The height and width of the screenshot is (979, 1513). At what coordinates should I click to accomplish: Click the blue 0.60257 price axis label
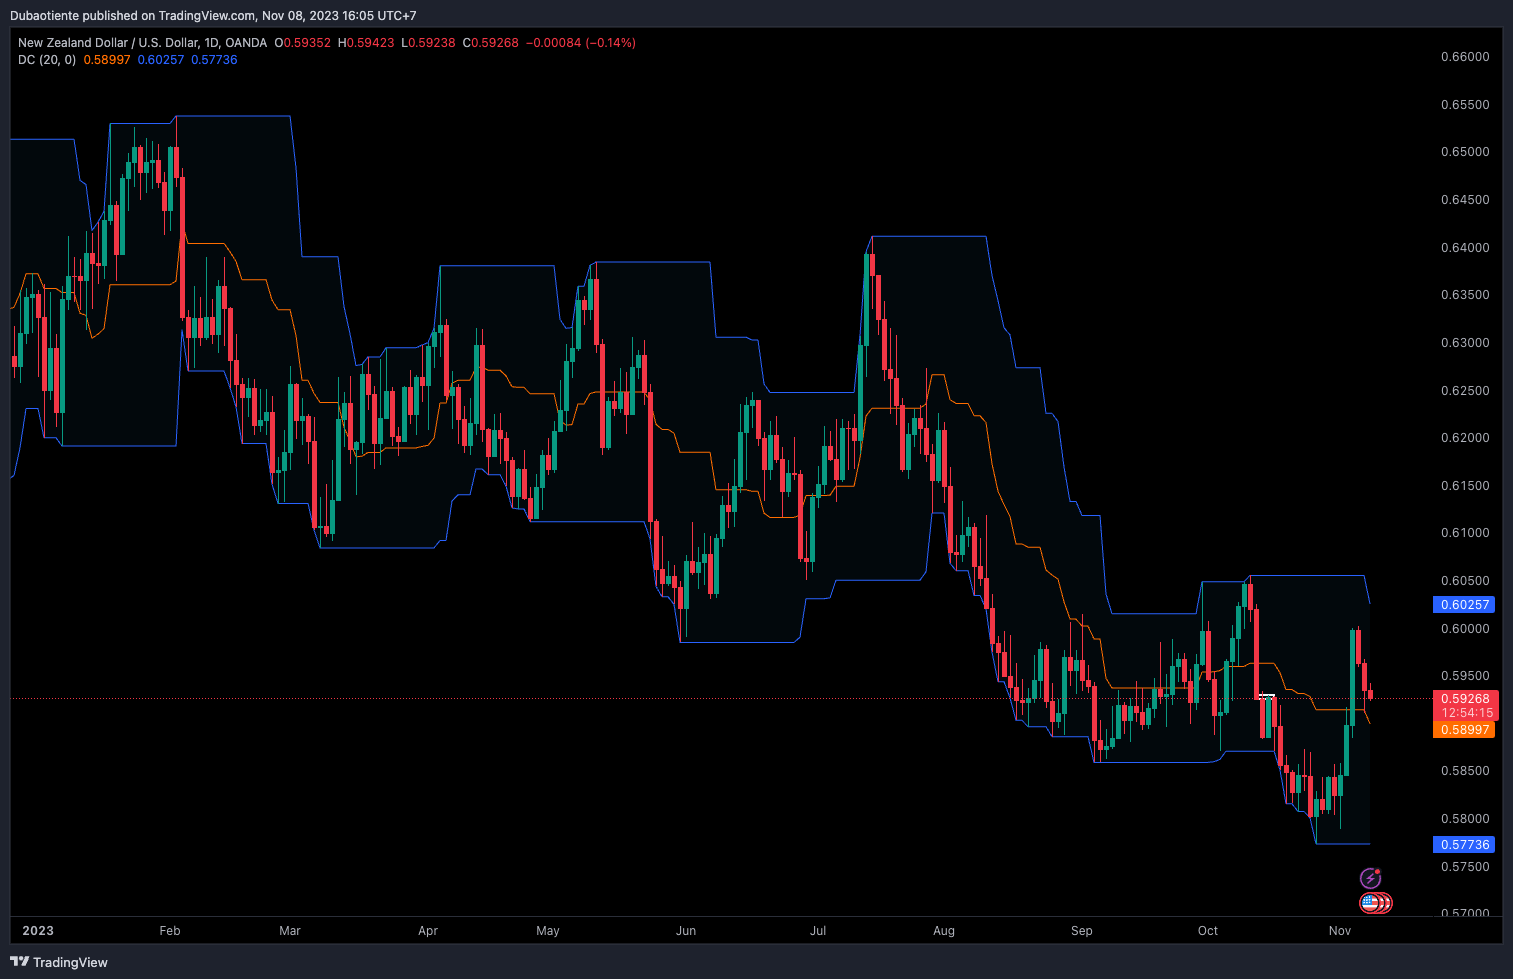[1464, 605]
